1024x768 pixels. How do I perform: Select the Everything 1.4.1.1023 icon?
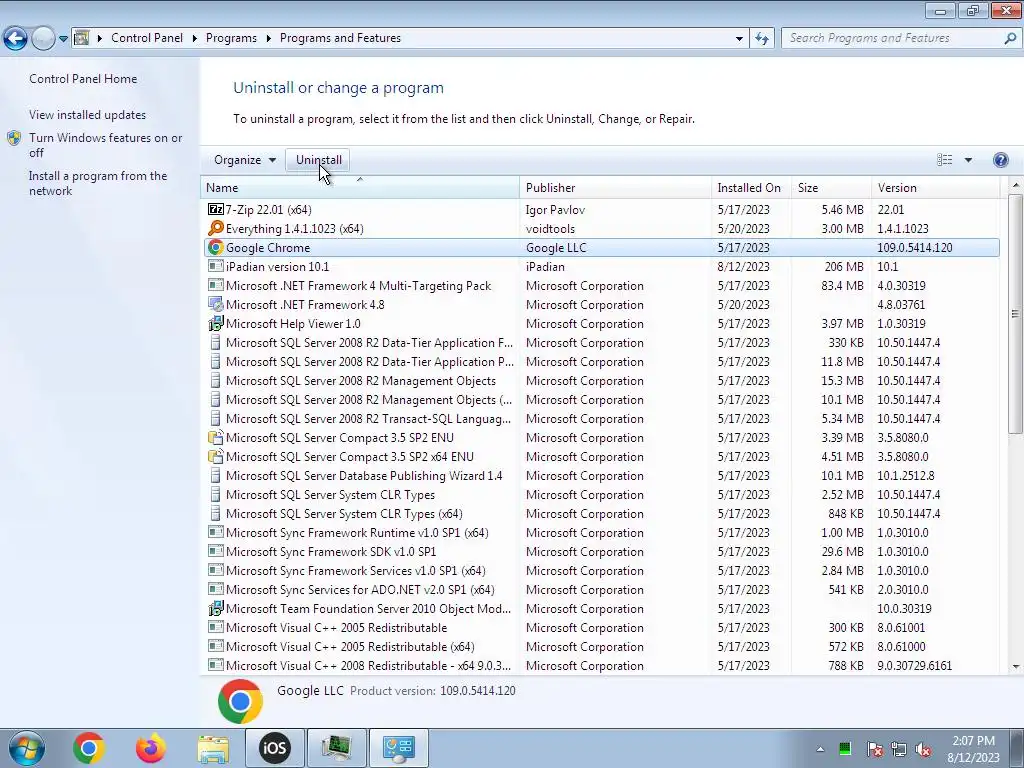point(216,228)
